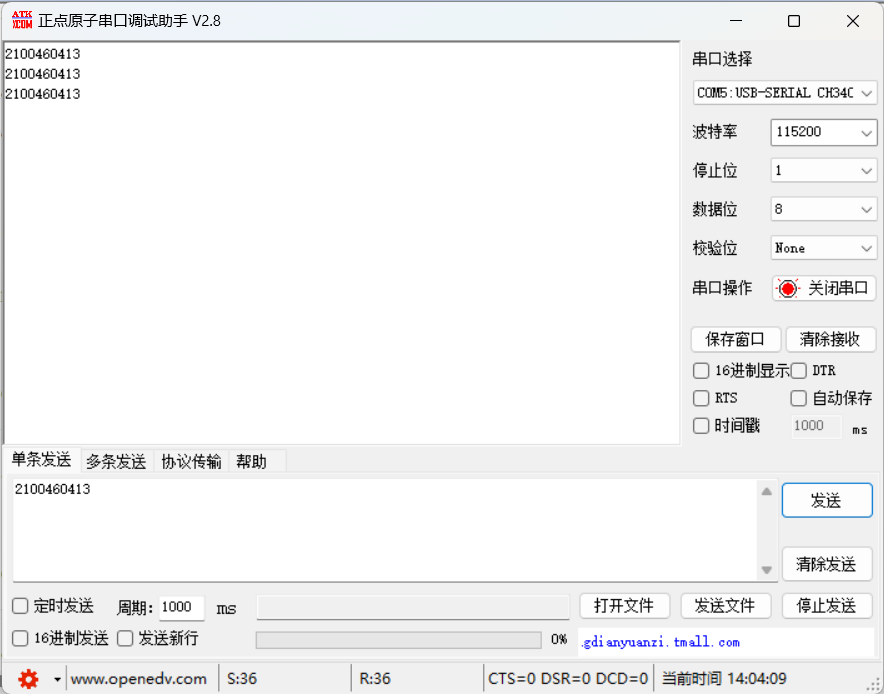The width and height of the screenshot is (884, 694).
Task: Open the 校验位 None dropdown
Action: pyautogui.click(x=824, y=248)
